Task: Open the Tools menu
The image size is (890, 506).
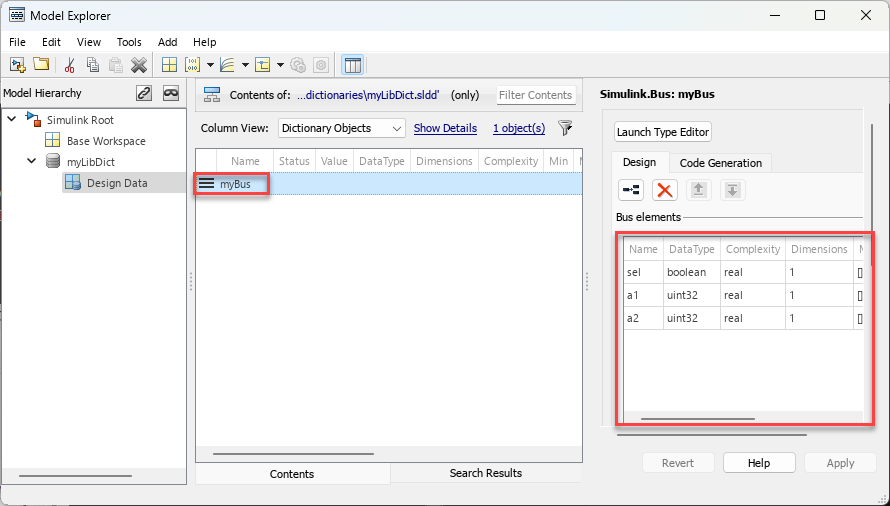Action: [x=129, y=42]
